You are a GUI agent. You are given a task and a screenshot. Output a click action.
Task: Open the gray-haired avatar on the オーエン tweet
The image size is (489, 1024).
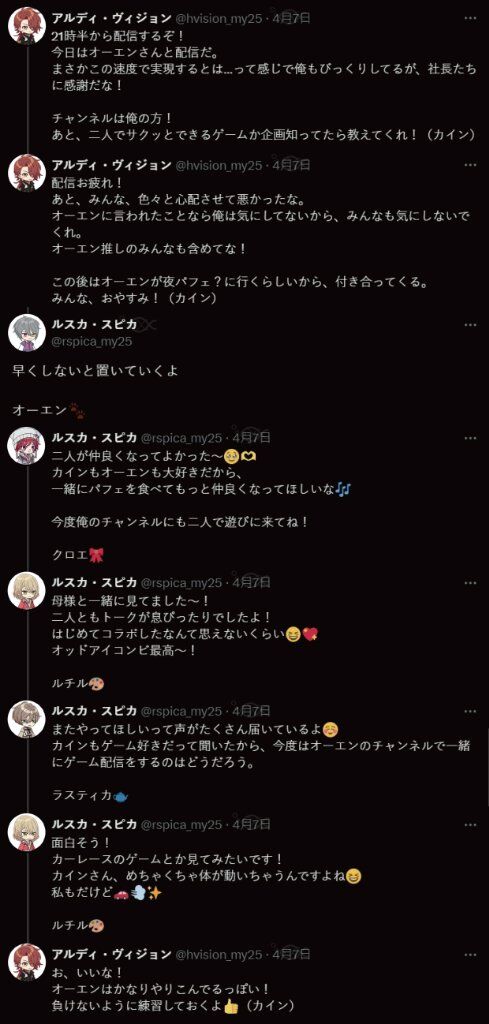click(26, 332)
